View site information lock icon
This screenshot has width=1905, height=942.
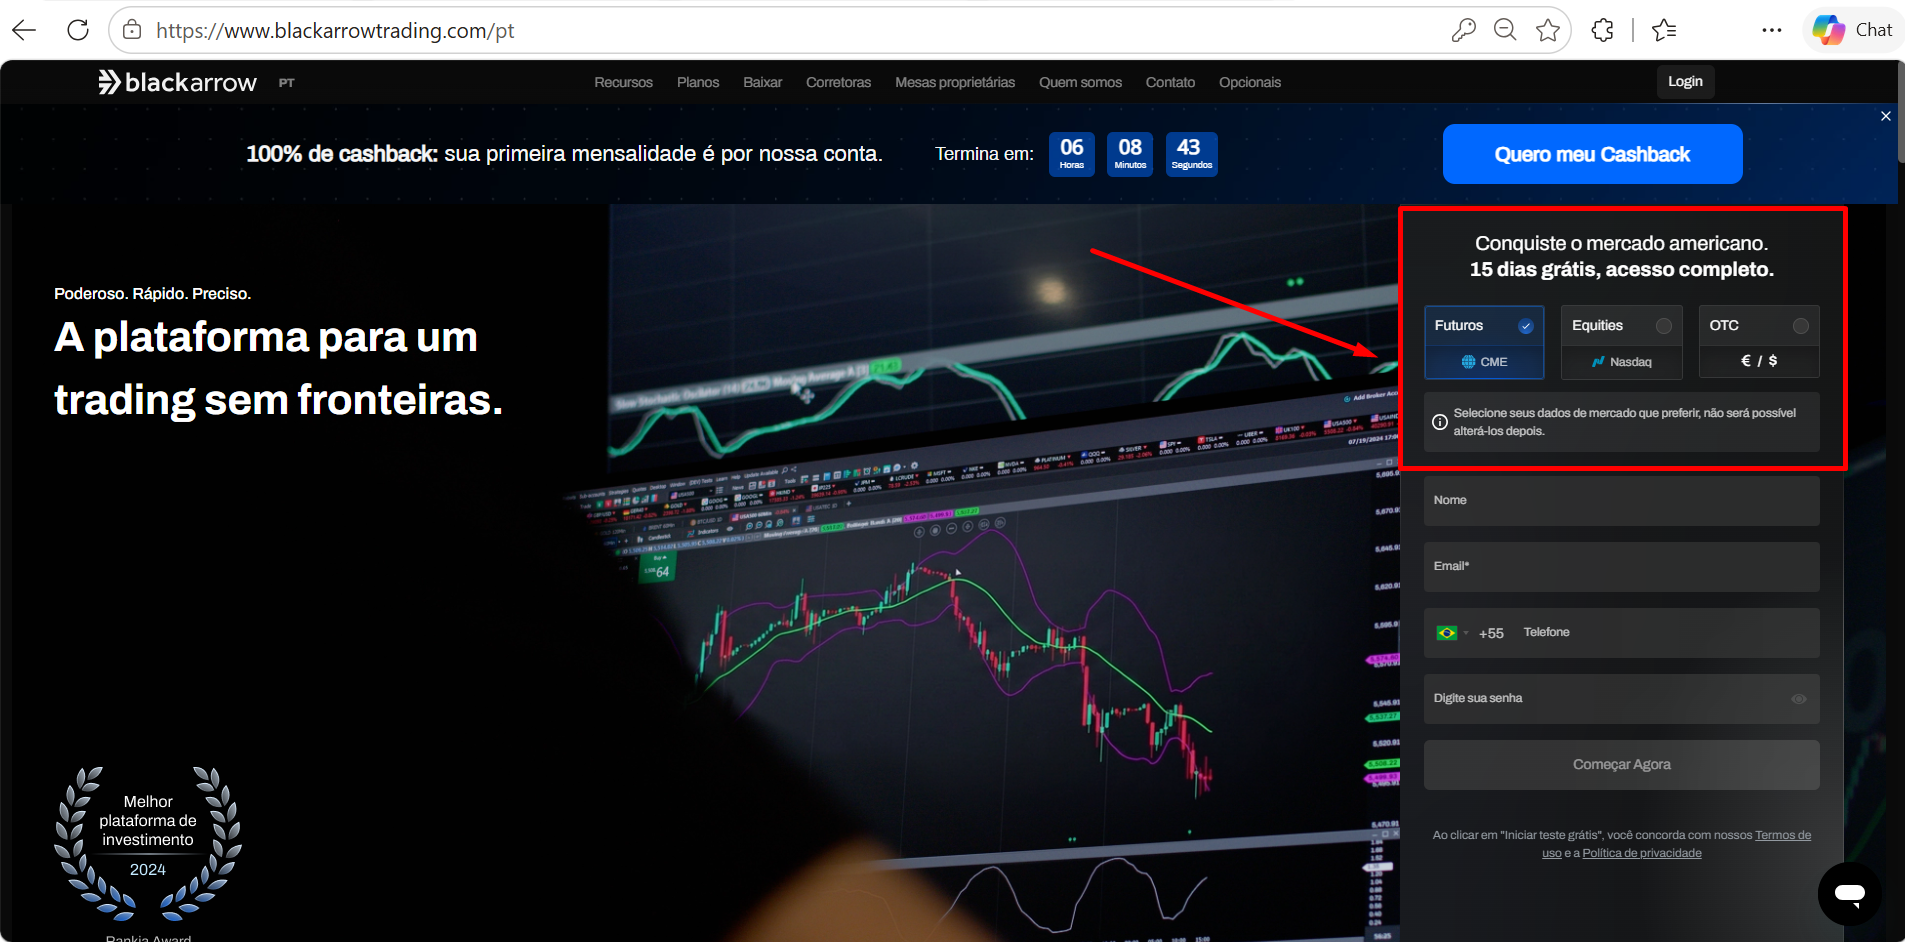(132, 30)
